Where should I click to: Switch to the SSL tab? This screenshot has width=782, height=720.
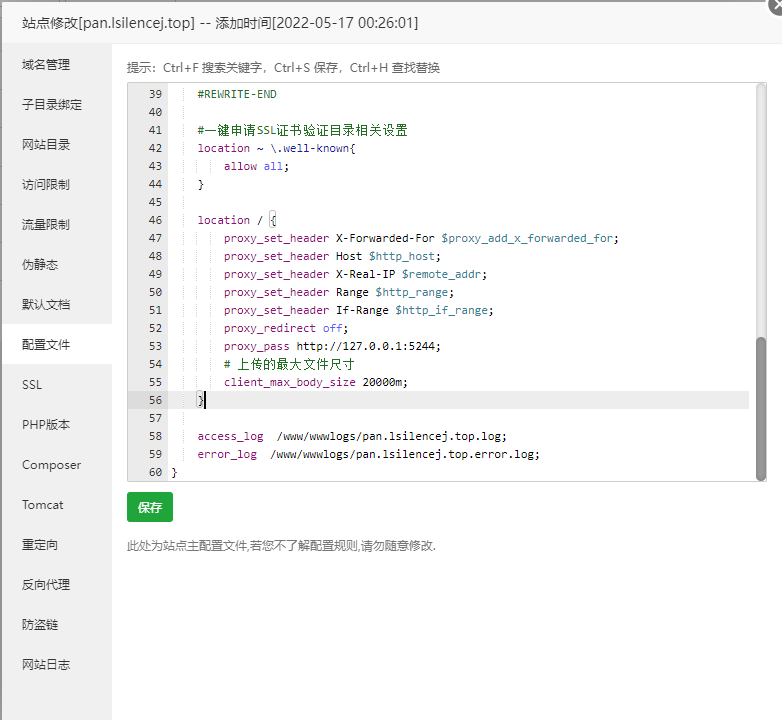point(32,385)
